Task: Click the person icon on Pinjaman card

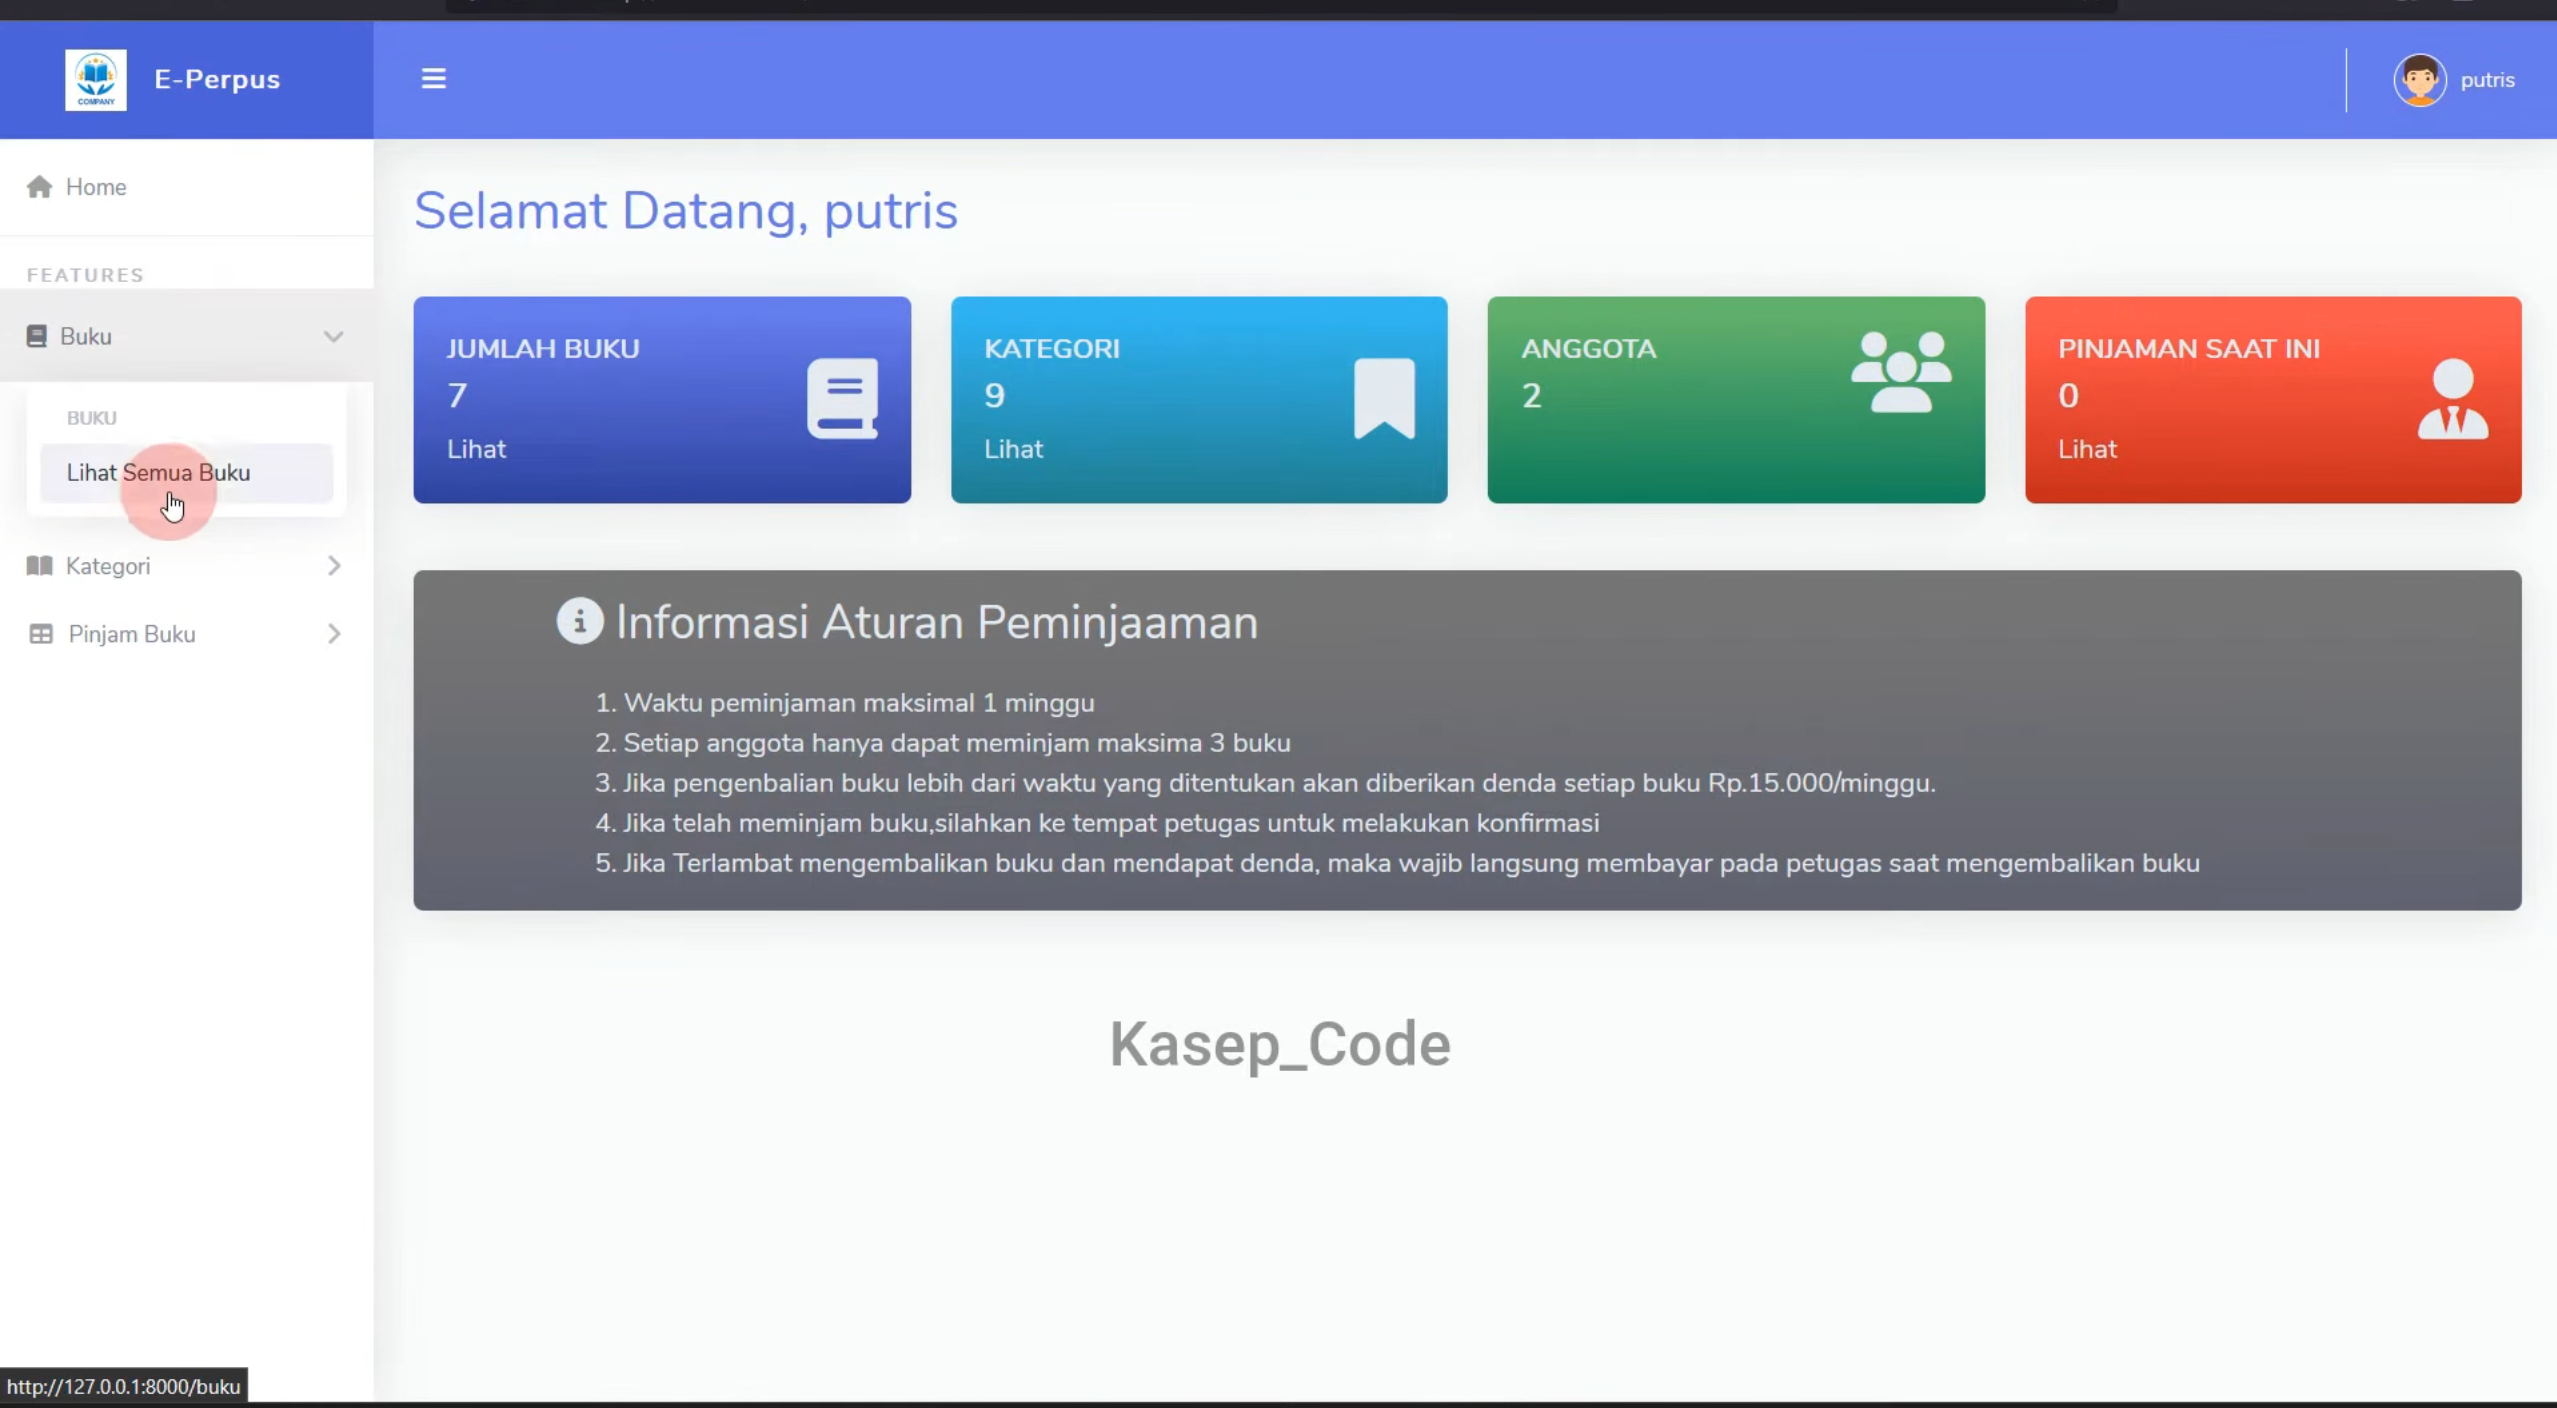Action: pyautogui.click(x=2452, y=398)
